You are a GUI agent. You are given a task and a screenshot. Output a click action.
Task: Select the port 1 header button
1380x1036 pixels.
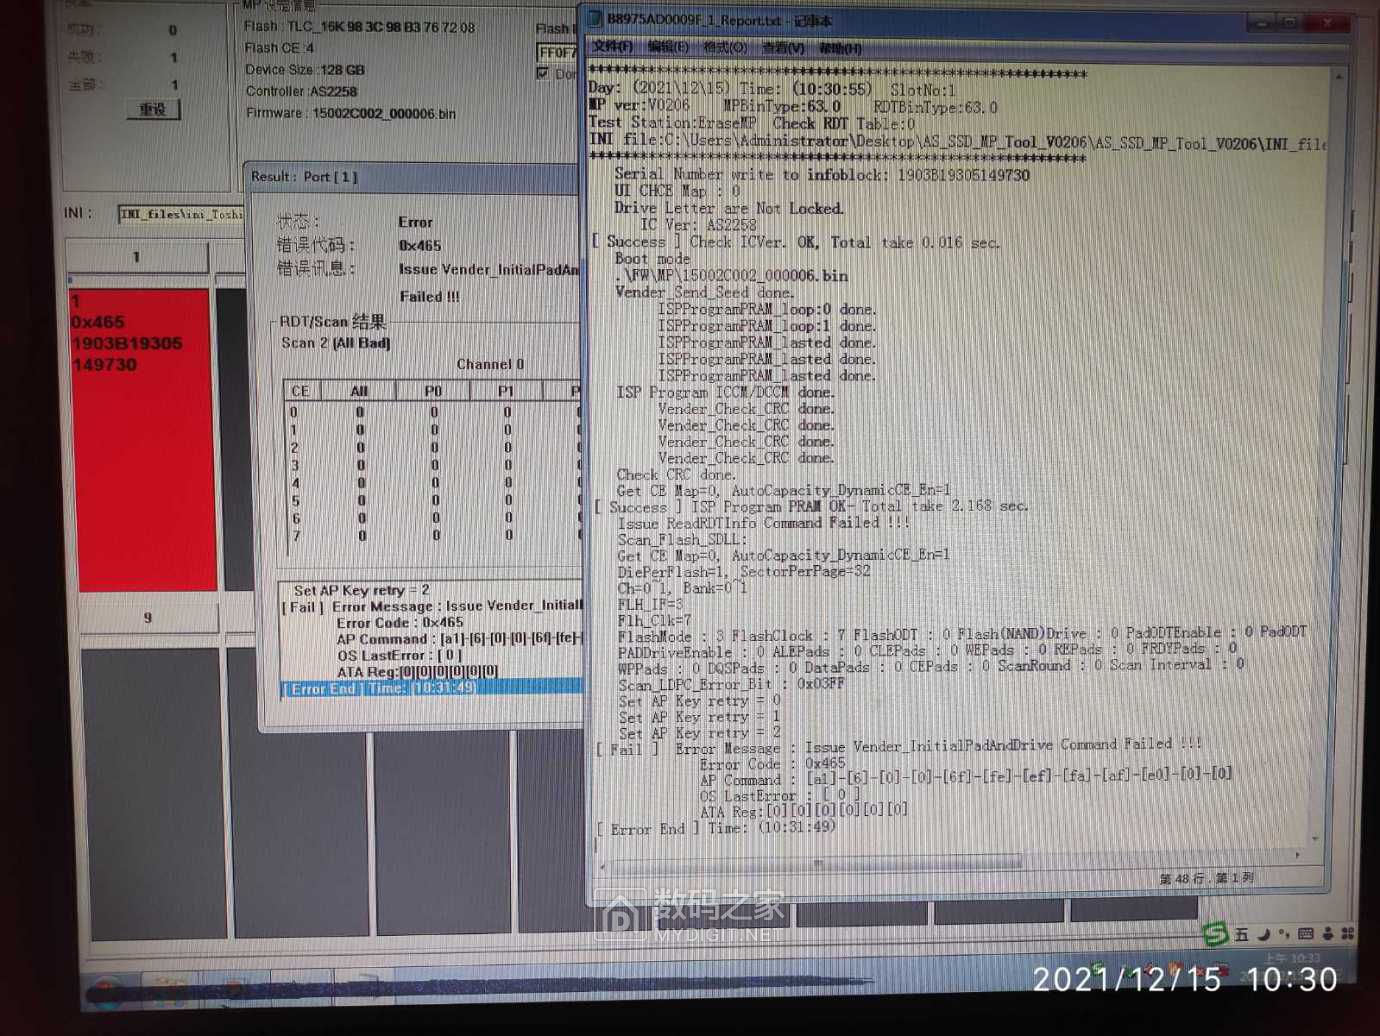click(x=137, y=257)
